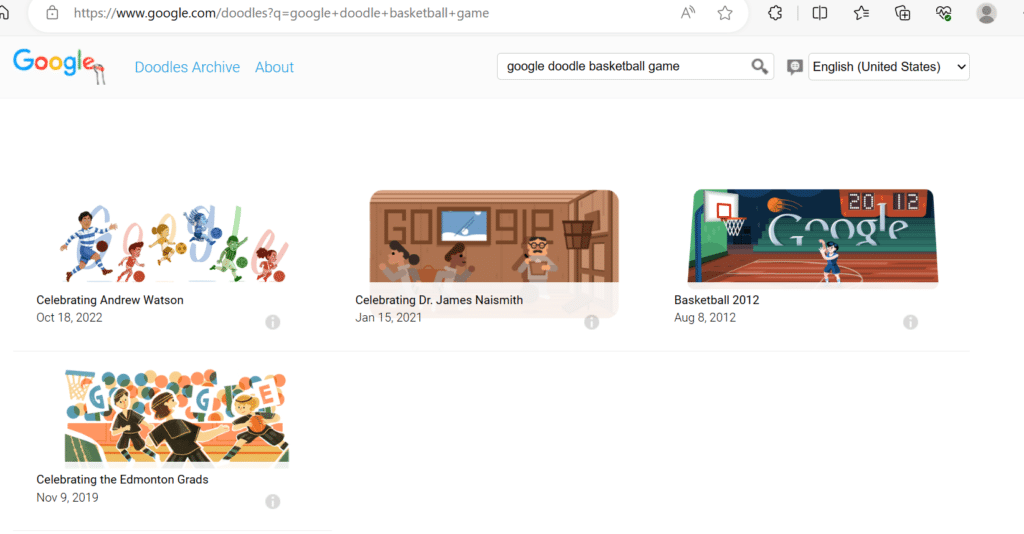Click the search magnifier icon
Viewport: 1024px width, 534px height.
click(759, 67)
